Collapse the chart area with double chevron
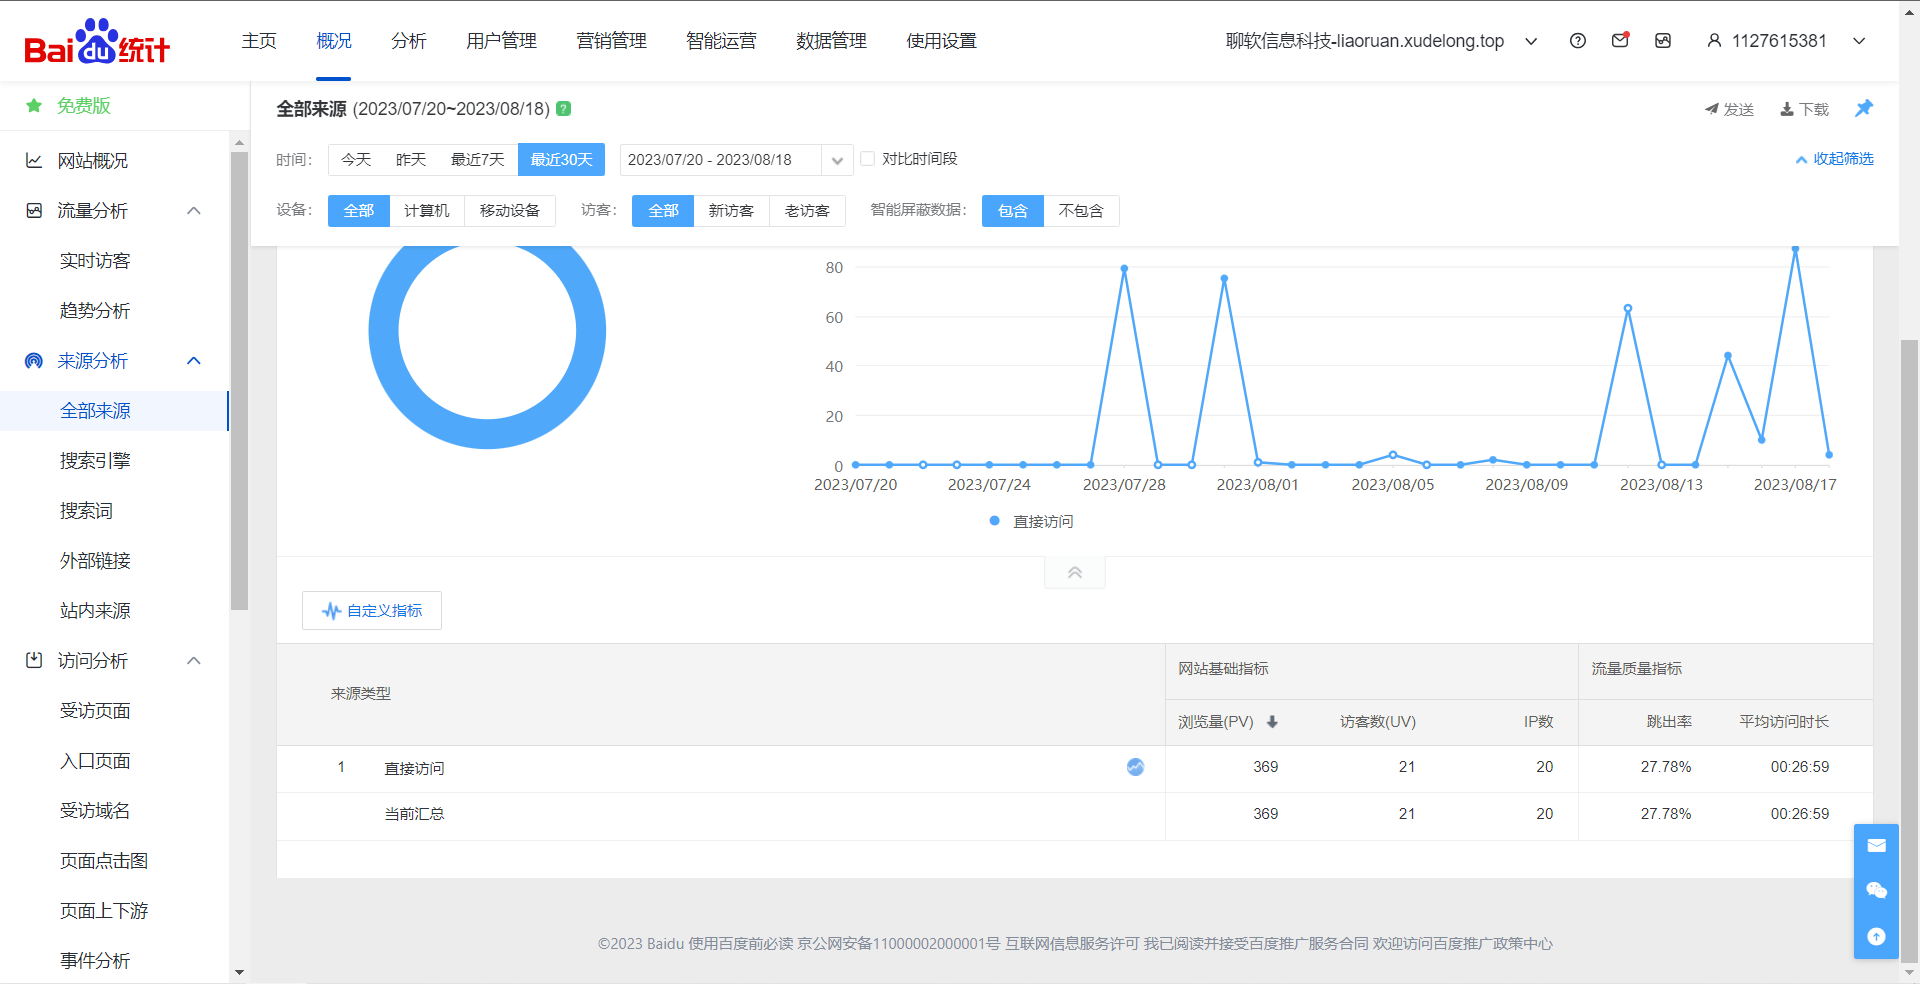The height and width of the screenshot is (984, 1920). pos(1075,573)
